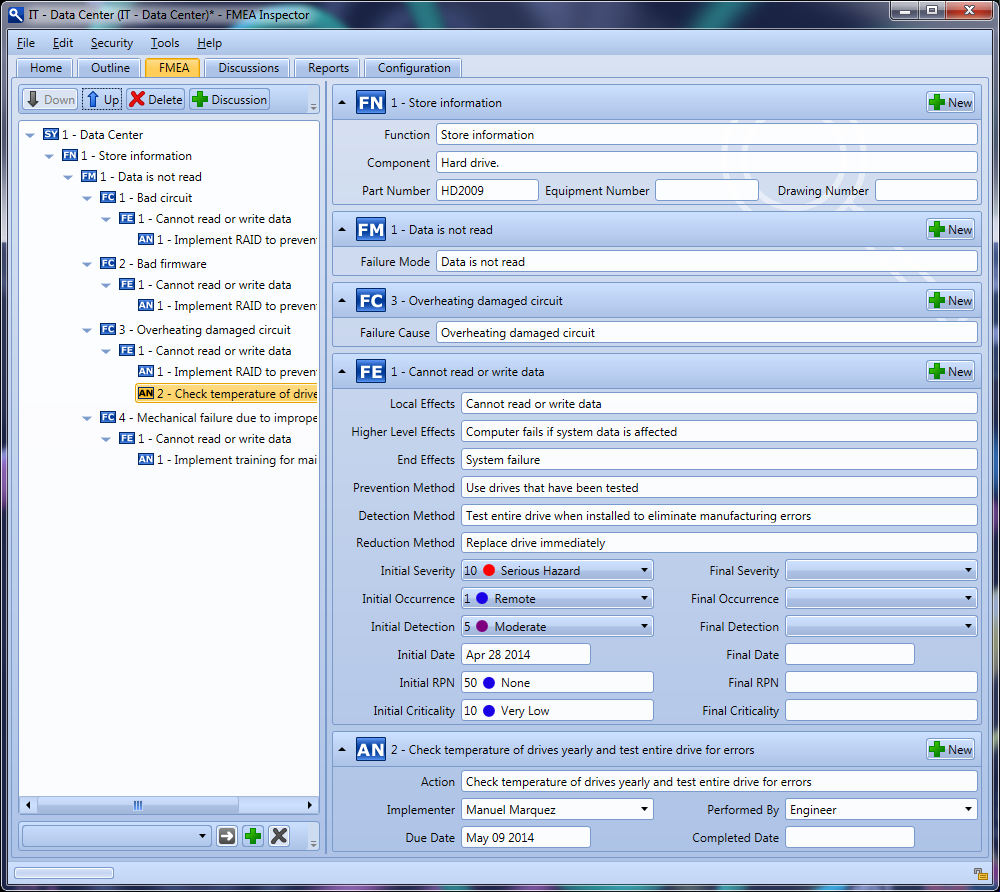Click the X icon below the tree

tap(279, 836)
